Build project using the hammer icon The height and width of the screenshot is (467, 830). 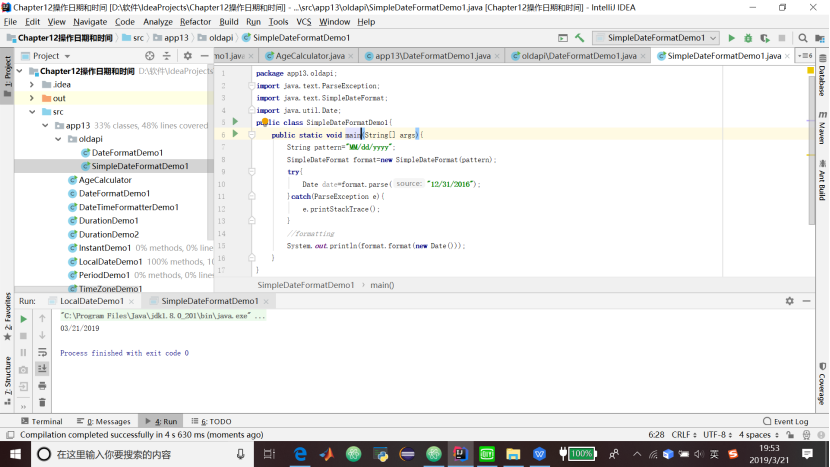580,38
